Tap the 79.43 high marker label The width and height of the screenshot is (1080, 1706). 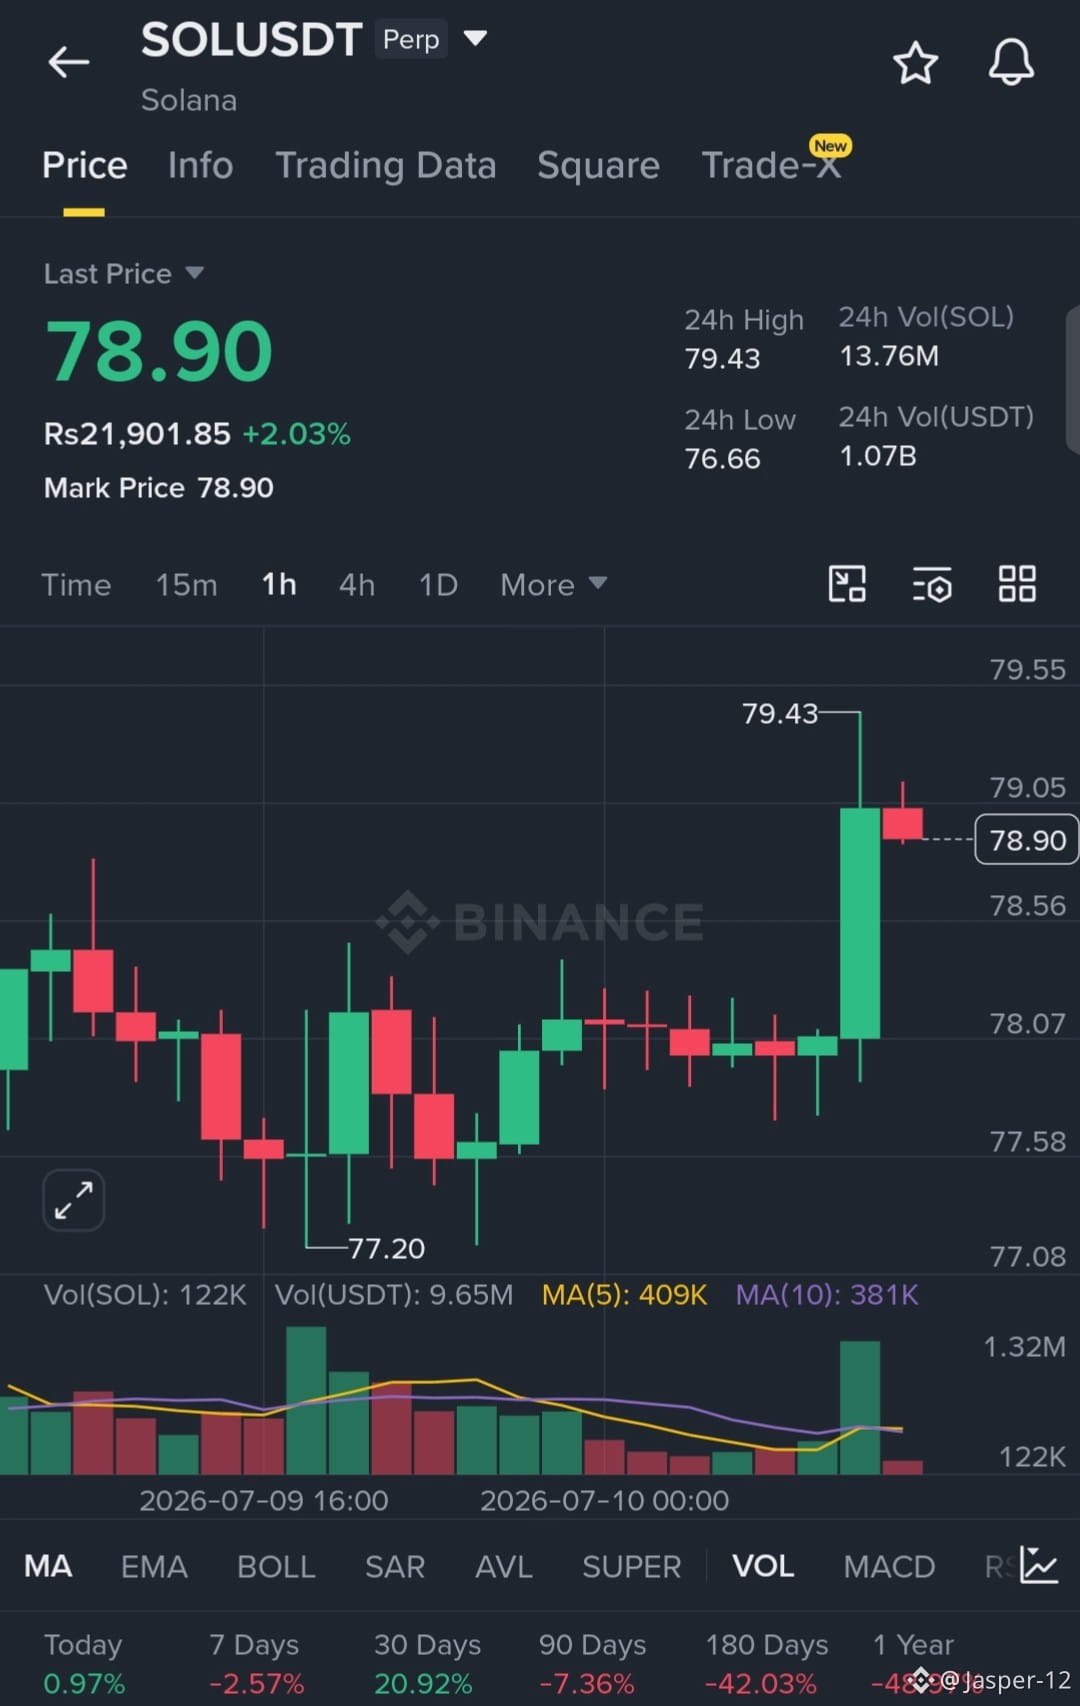click(779, 713)
